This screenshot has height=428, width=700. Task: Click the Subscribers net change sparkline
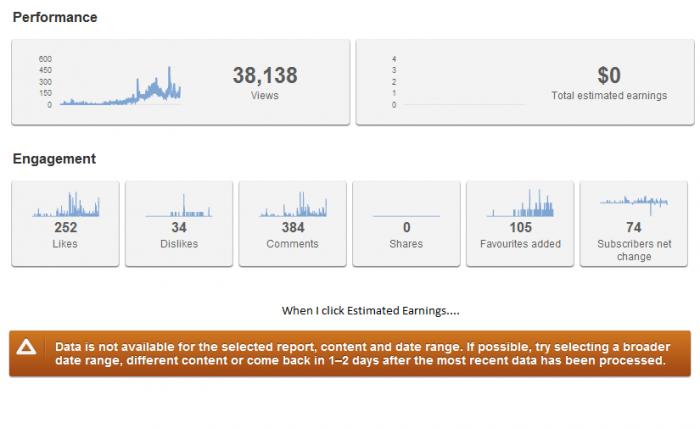pyautogui.click(x=634, y=205)
